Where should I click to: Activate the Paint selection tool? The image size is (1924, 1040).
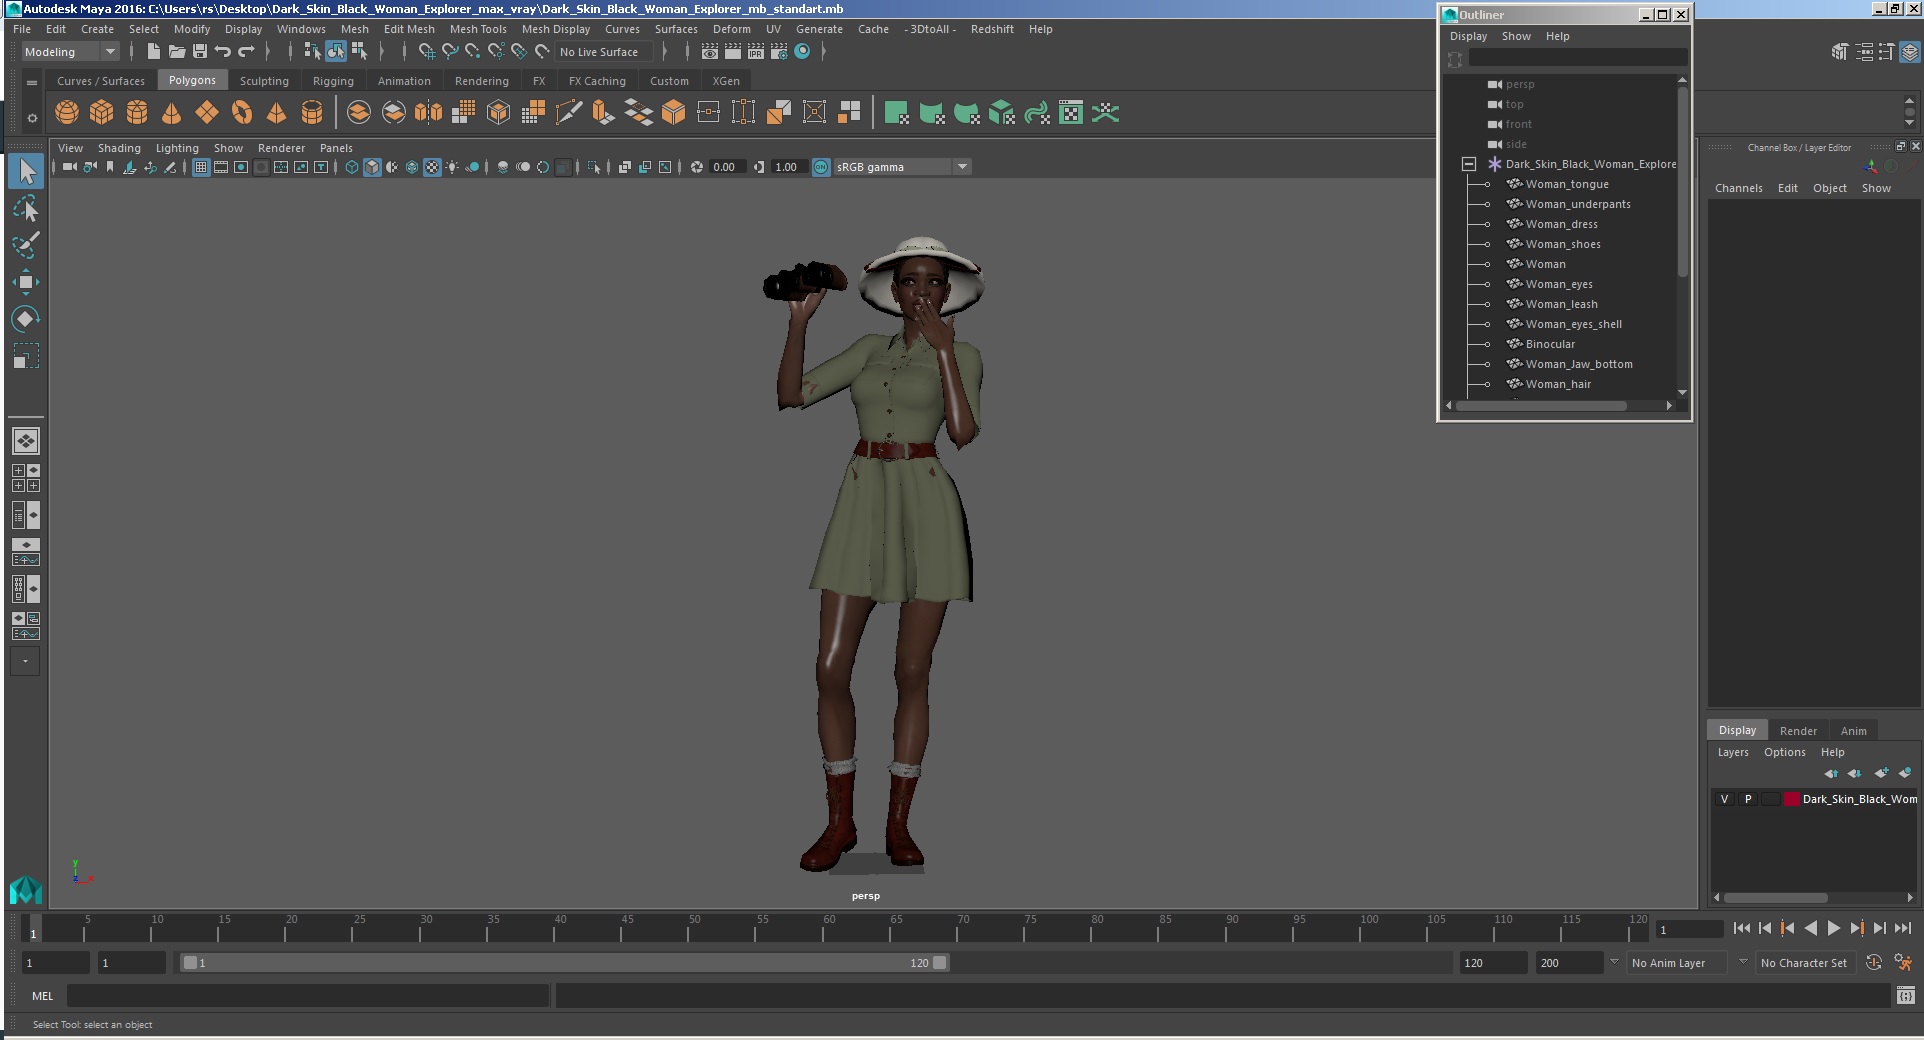[x=26, y=245]
